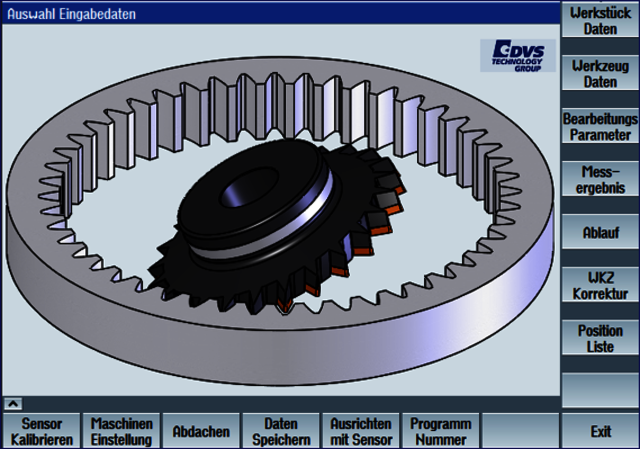Select Ausrichten mit Sensor softkey
The image size is (640, 449).
361,431
